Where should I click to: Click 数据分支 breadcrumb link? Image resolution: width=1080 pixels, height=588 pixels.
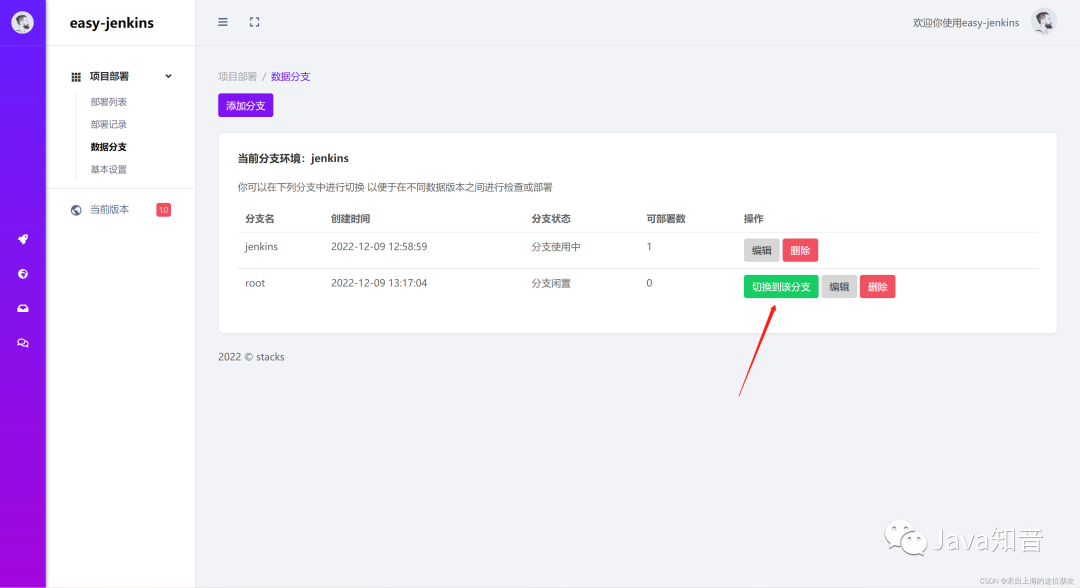pos(290,76)
